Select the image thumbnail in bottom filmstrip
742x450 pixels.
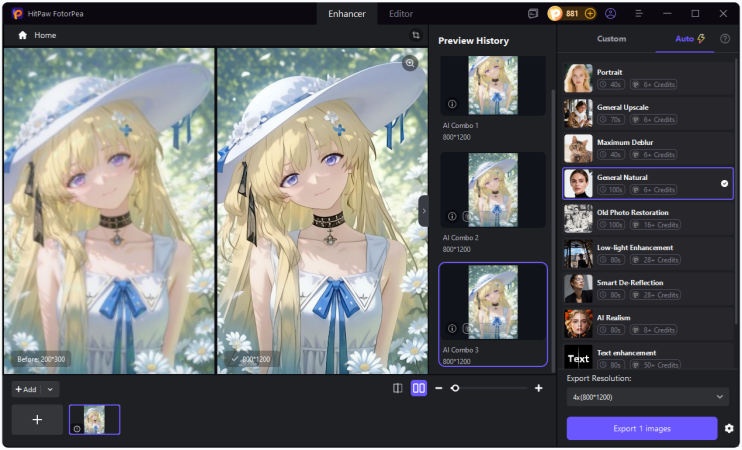[x=95, y=420]
